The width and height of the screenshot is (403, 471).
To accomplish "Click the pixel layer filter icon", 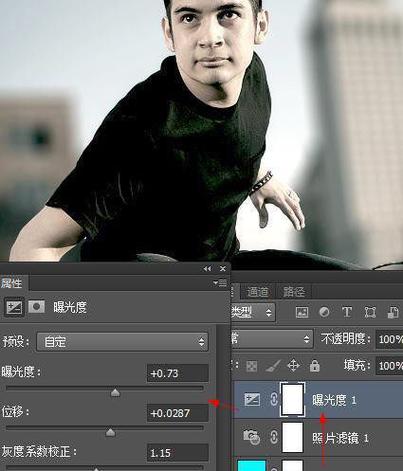I will coord(302,312).
